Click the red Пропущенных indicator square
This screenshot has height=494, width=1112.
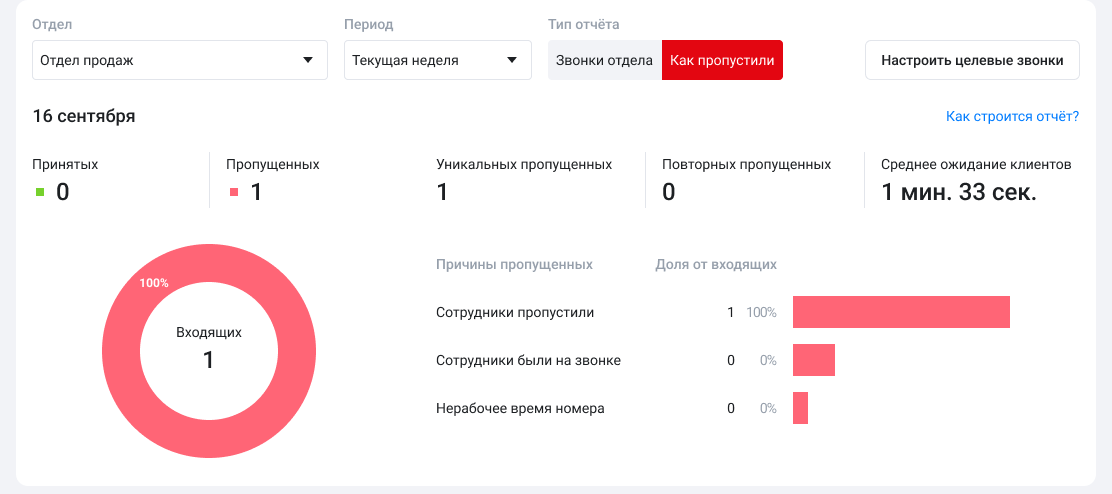[234, 192]
